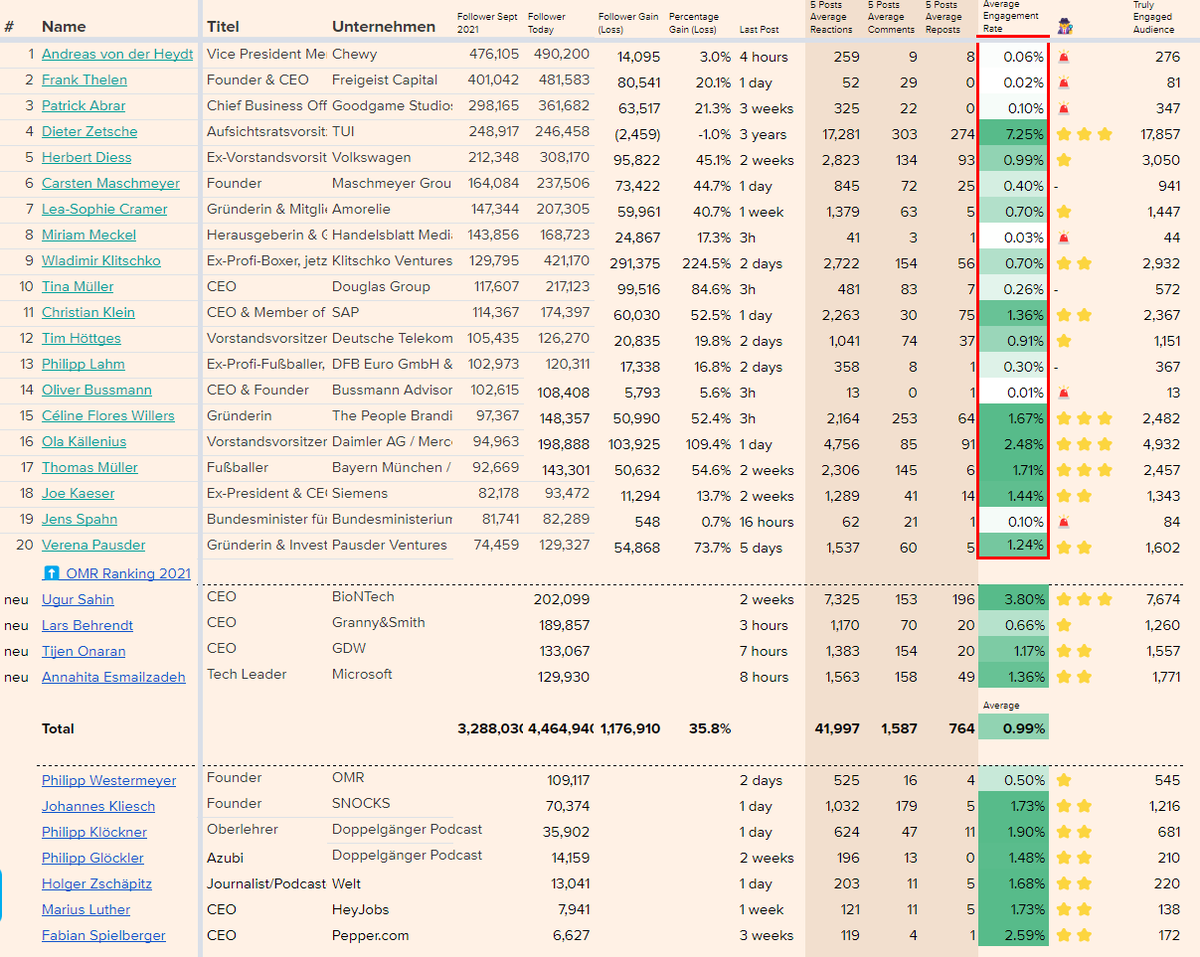Open the Frank Thelen name link
This screenshot has width=1200, height=957.
[x=84, y=80]
